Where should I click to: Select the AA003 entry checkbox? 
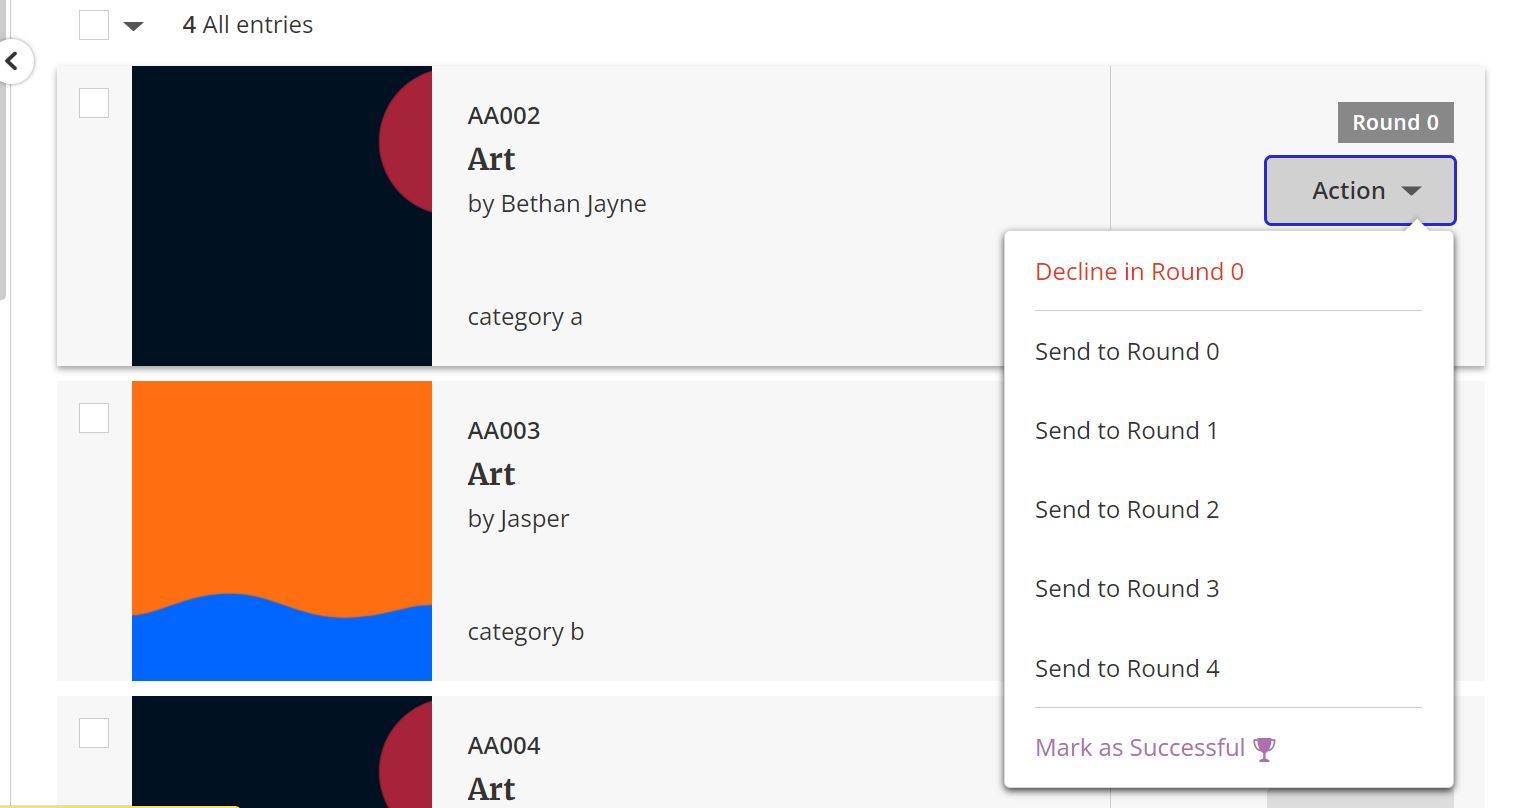(x=94, y=418)
